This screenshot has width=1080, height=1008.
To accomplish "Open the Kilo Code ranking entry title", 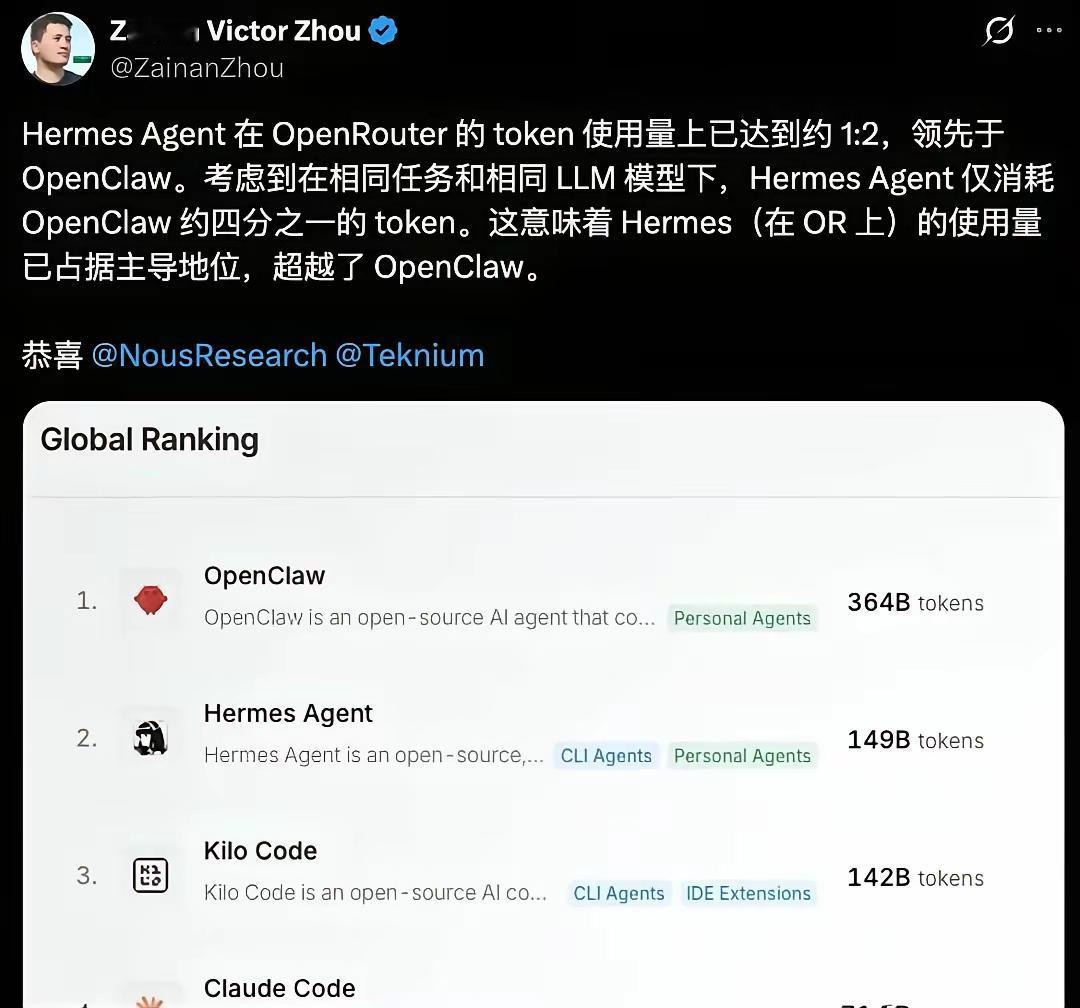I will click(260, 851).
